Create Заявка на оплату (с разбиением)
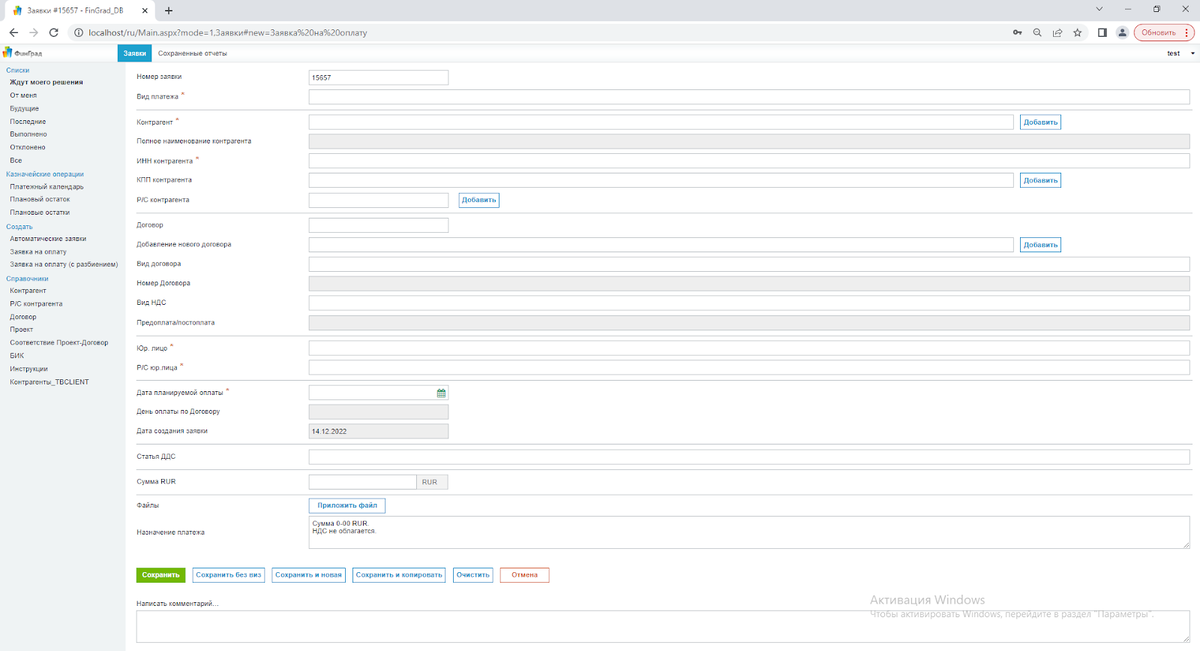 [x=64, y=264]
